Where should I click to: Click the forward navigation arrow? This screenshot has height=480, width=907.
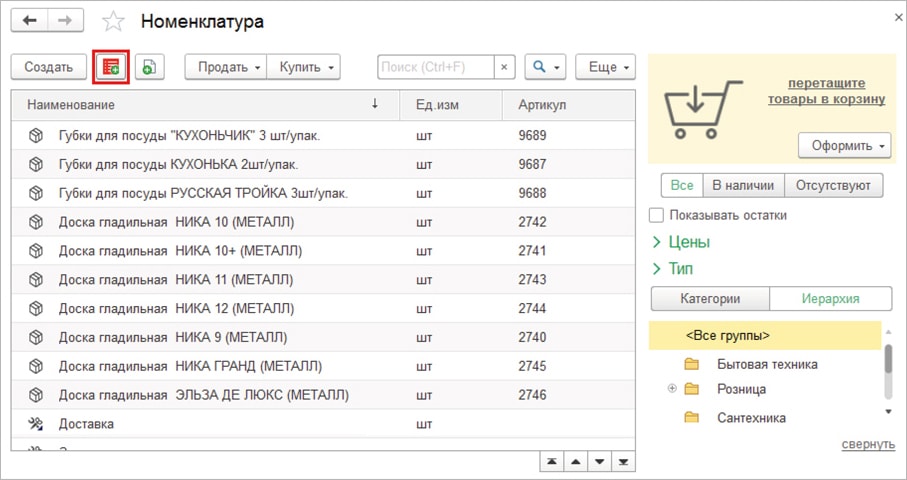point(65,21)
